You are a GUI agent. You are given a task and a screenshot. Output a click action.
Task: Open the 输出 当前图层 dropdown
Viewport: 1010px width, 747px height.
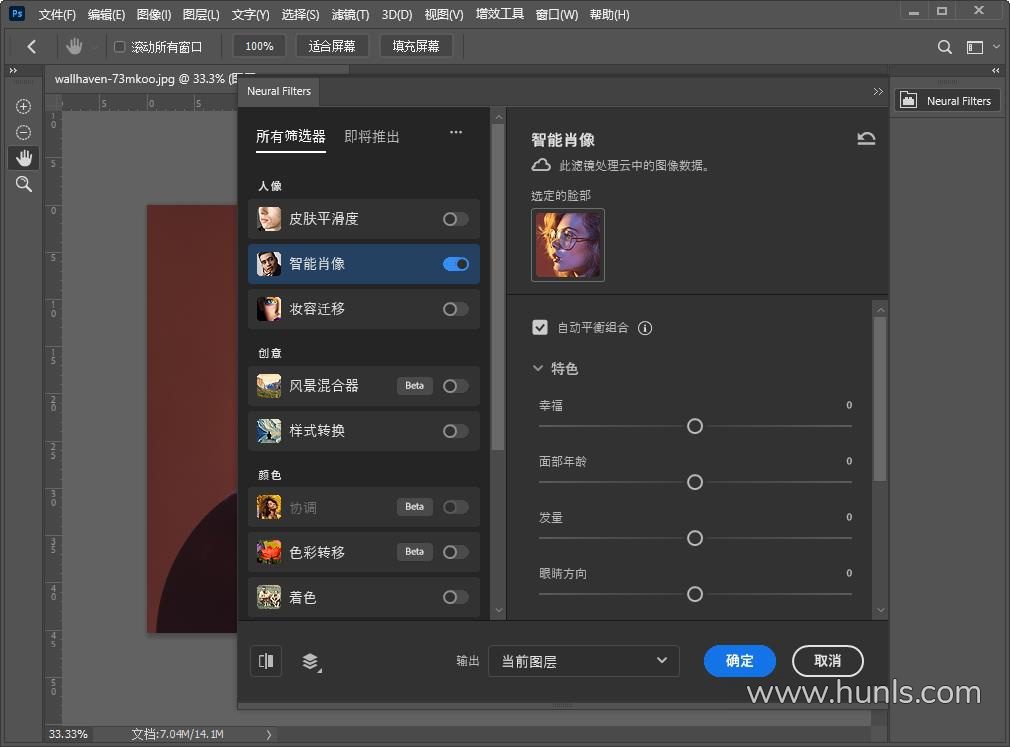point(584,661)
